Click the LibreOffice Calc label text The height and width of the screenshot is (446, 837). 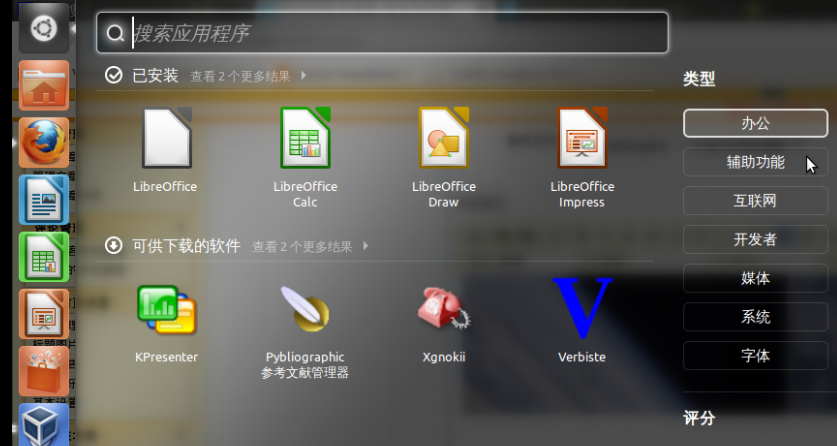[305, 194]
